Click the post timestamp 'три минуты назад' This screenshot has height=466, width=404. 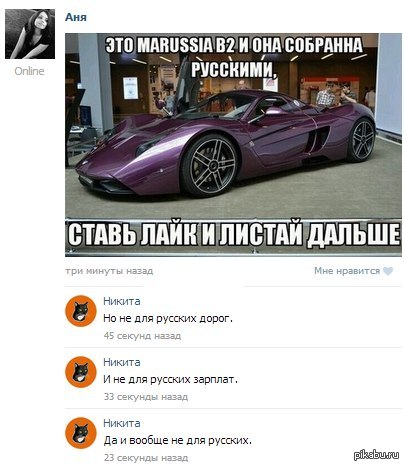coord(109,271)
